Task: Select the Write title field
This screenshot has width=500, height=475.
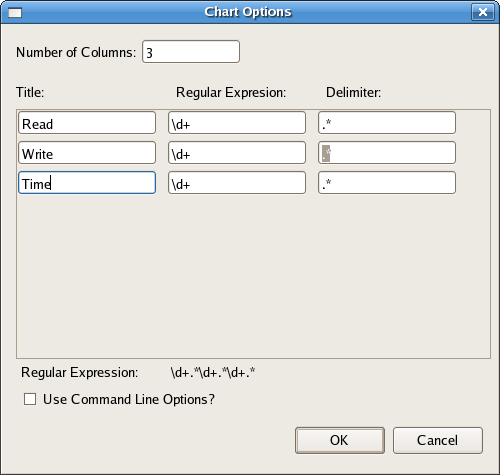Action: (x=87, y=153)
